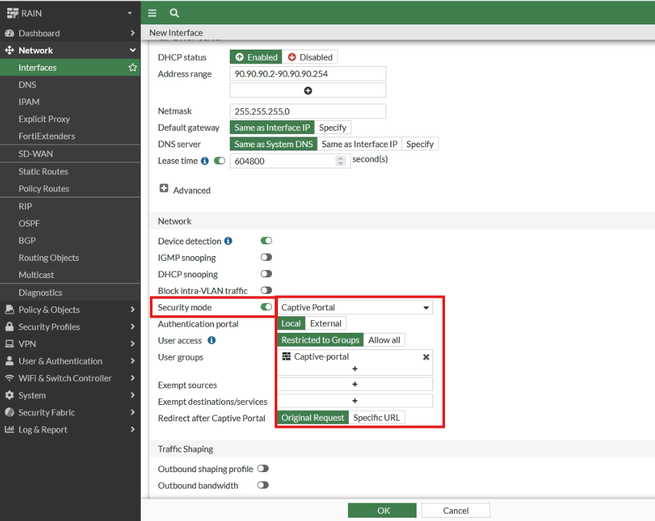The height and width of the screenshot is (521, 655).
Task: Open Static Routes in the sidebar
Action: coord(43,172)
